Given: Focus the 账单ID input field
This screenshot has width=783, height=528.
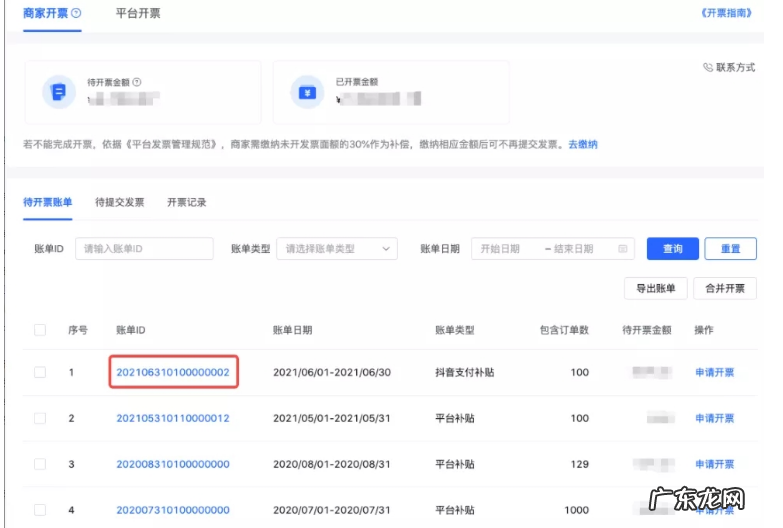Looking at the screenshot, I should pos(144,249).
